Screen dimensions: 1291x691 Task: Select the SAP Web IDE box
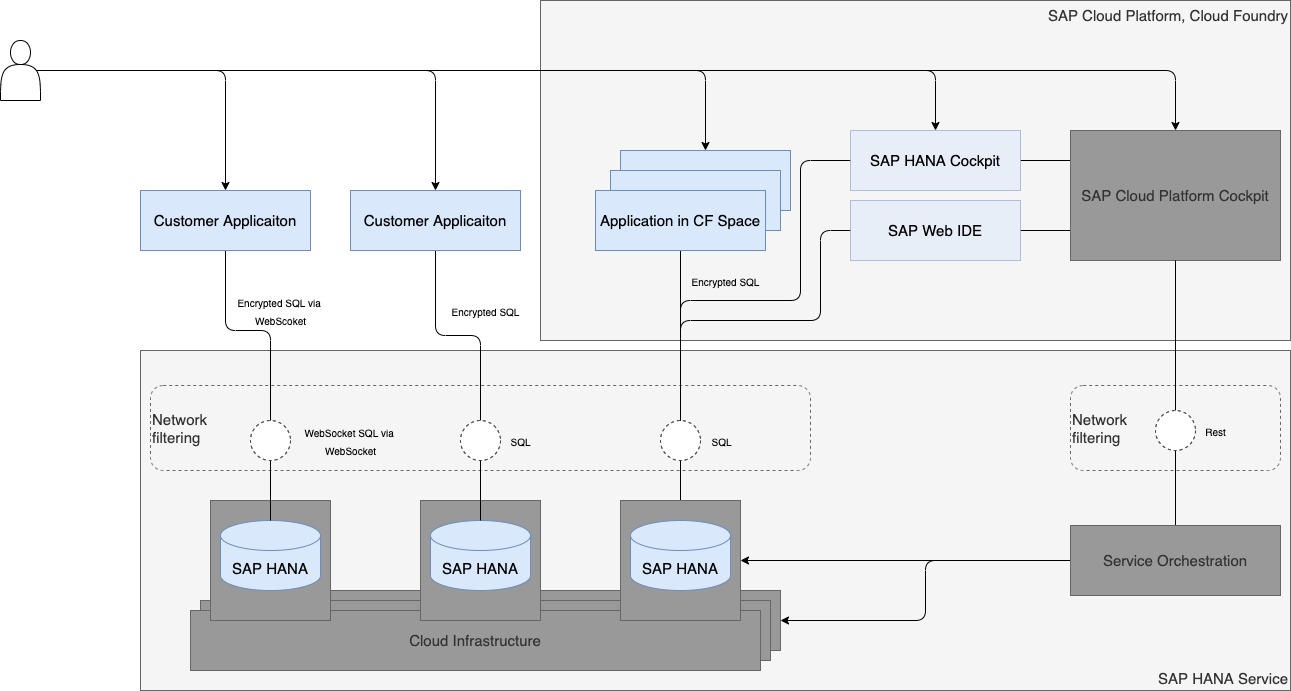tap(935, 231)
